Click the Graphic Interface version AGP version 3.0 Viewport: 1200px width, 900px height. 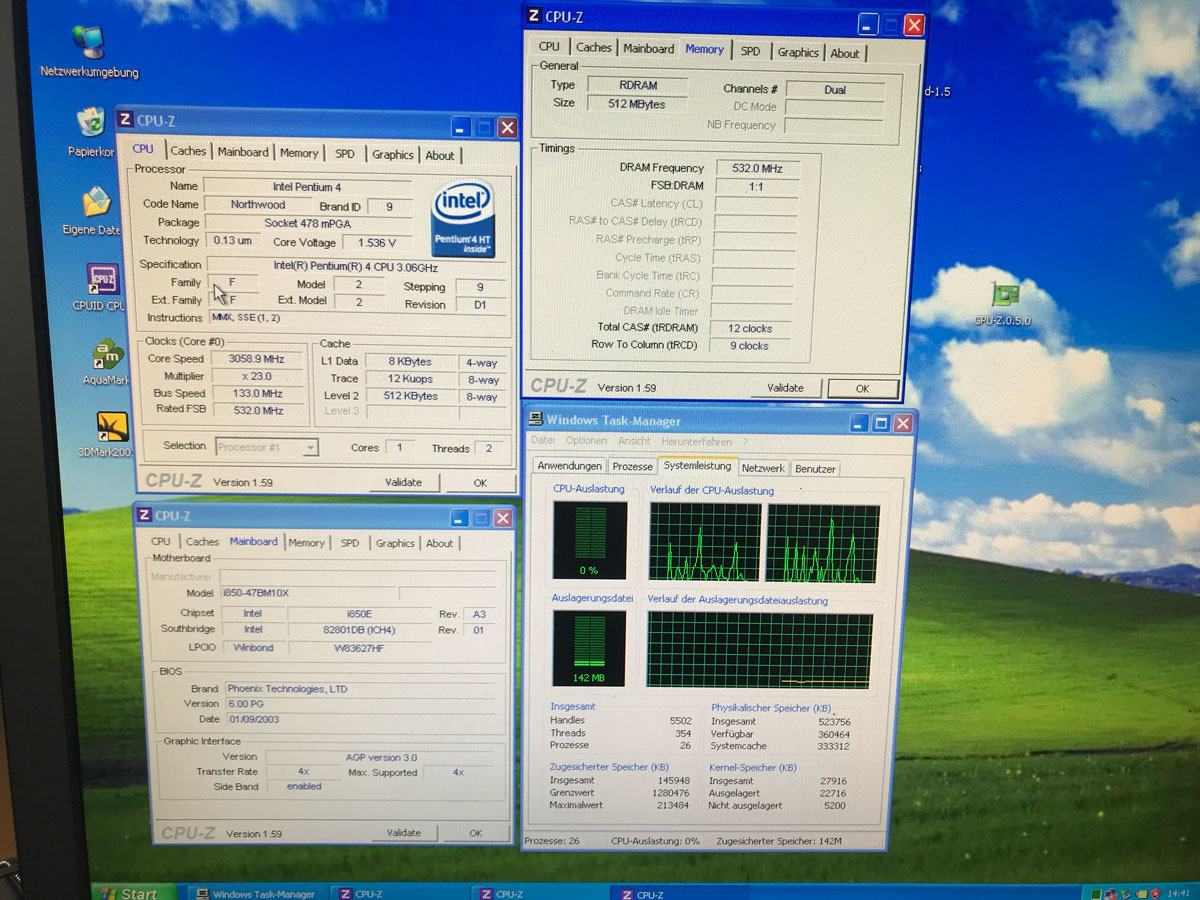380,757
